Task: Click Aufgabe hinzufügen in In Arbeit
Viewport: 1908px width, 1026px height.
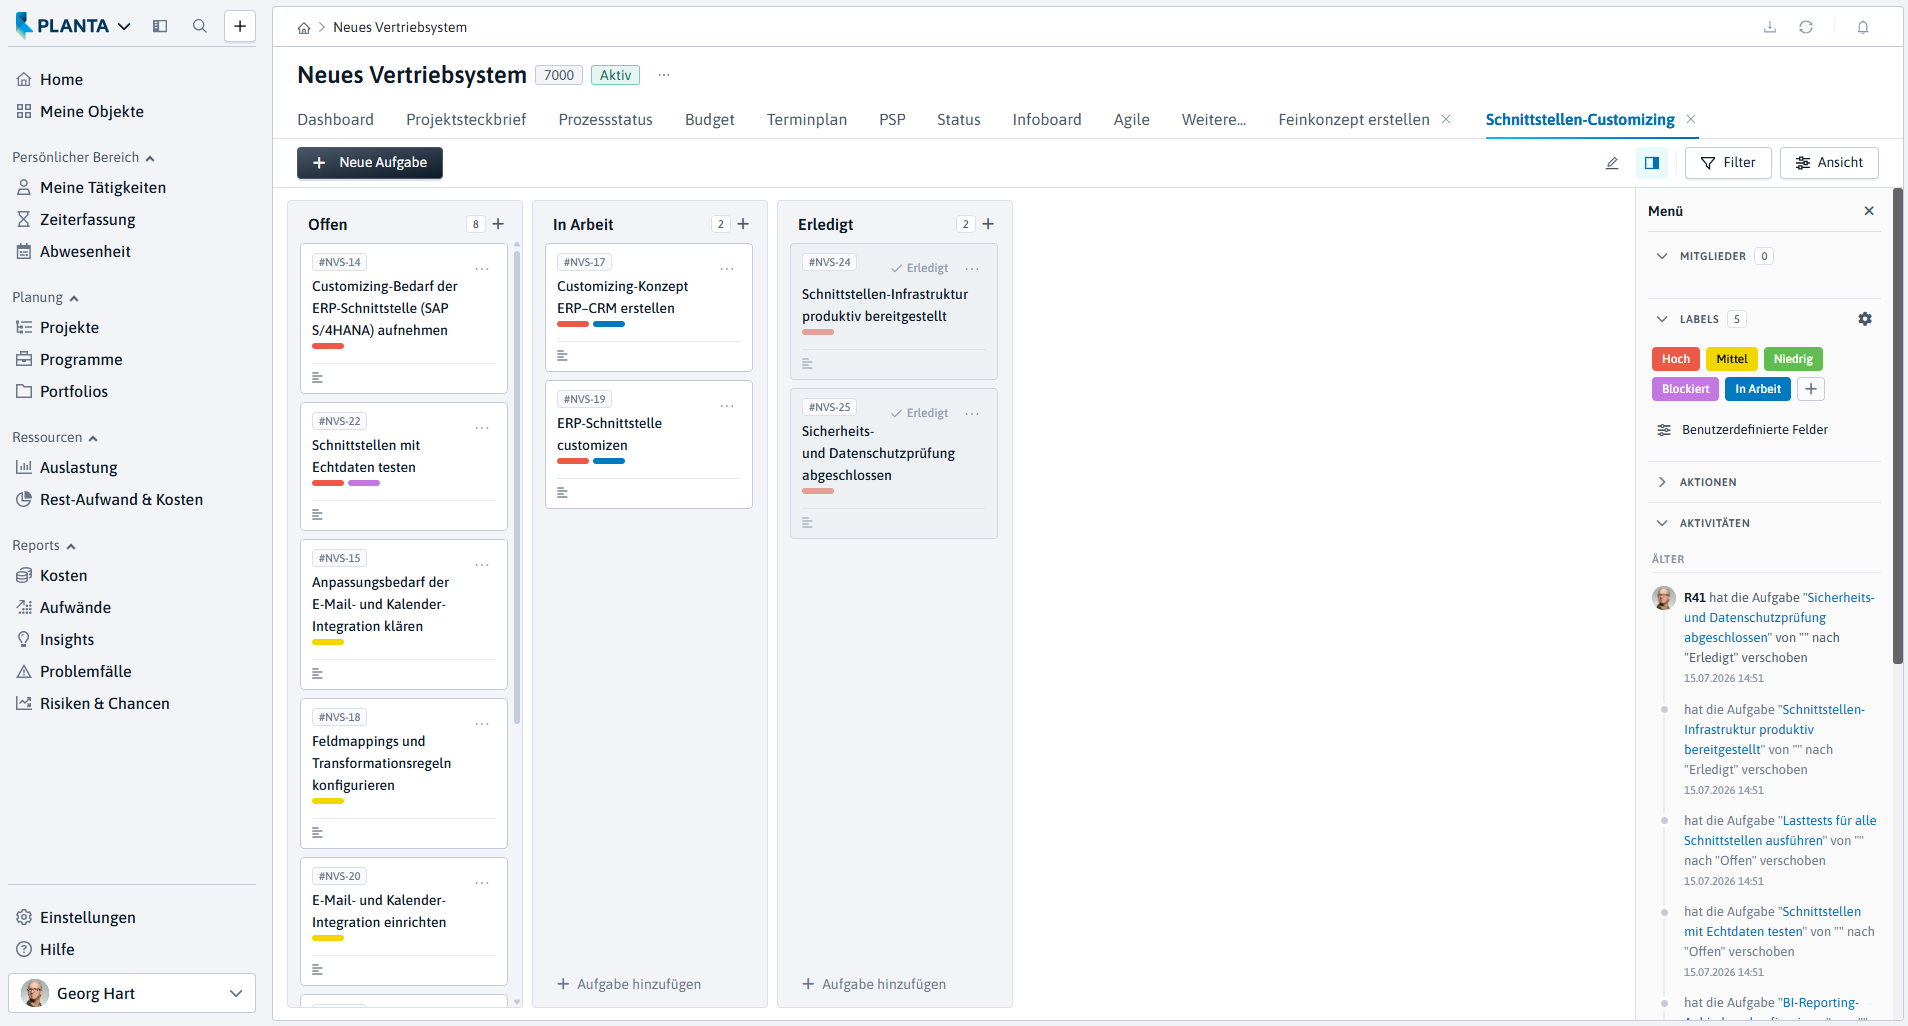Action: tap(629, 984)
